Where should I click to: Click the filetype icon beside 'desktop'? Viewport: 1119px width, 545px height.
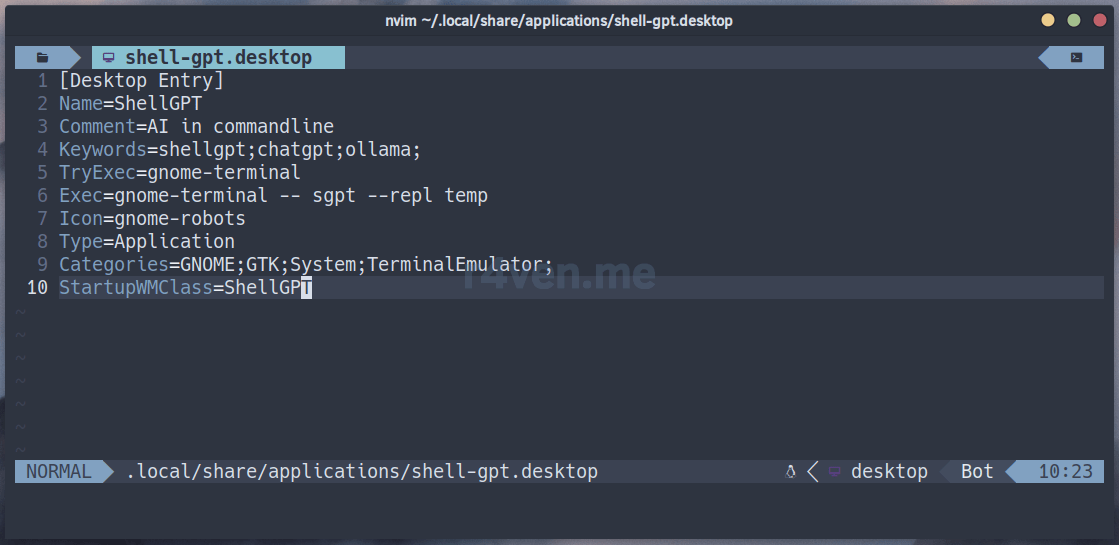coord(834,472)
